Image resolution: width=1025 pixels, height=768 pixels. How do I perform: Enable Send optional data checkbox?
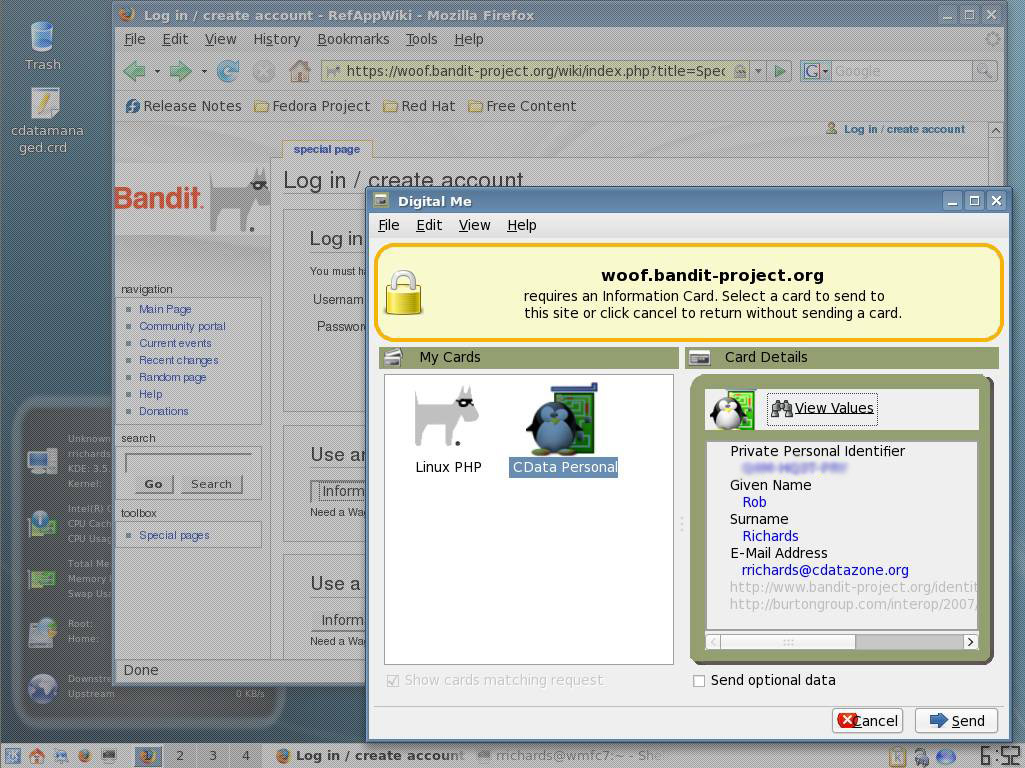point(699,681)
